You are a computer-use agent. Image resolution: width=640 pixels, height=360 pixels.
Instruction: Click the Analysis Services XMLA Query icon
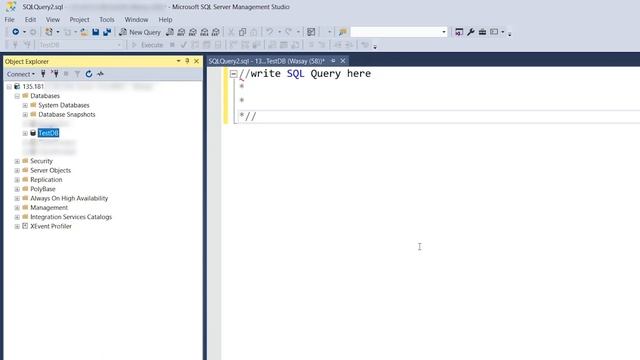click(x=204, y=32)
